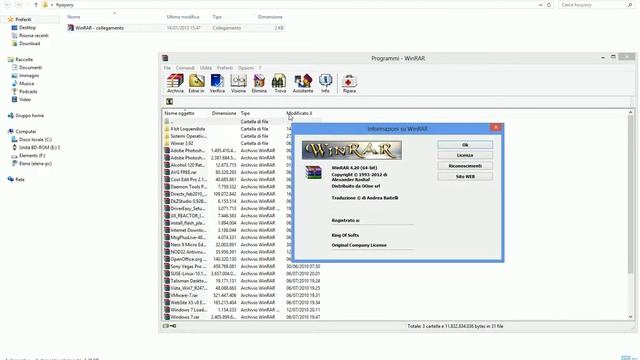Click Ok in the Informazioni dialog
The height and width of the screenshot is (360, 640).
click(465, 145)
